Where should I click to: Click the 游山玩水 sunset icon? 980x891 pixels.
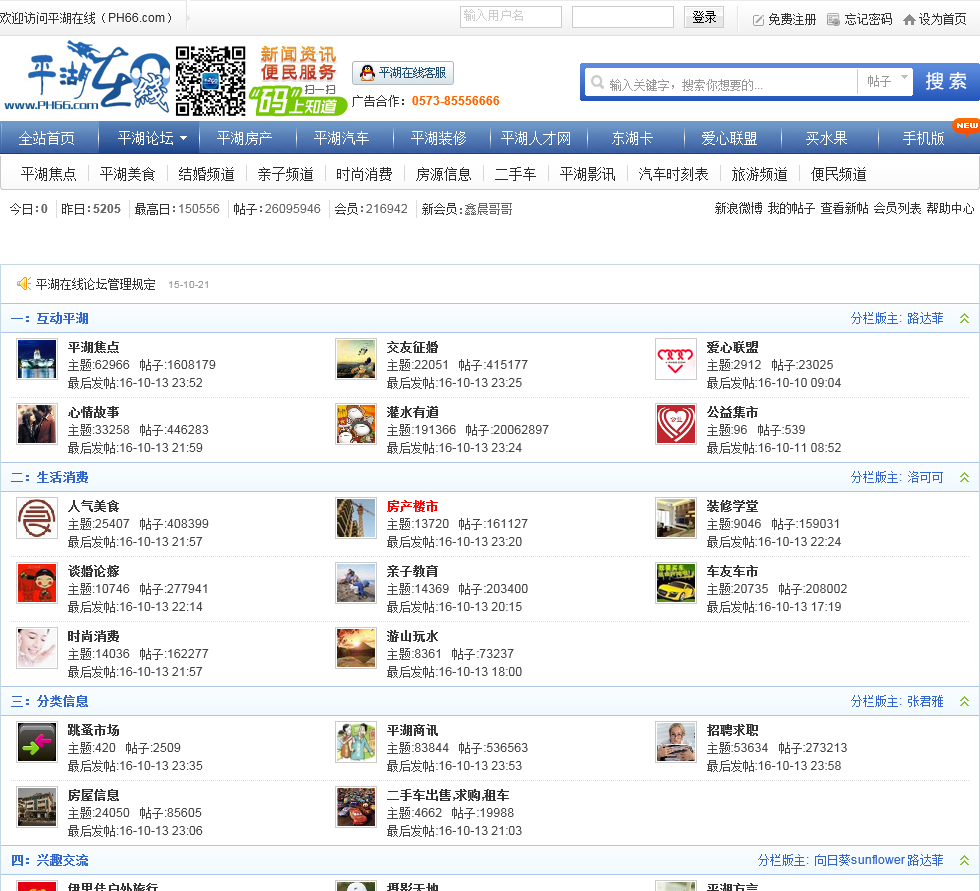point(356,648)
